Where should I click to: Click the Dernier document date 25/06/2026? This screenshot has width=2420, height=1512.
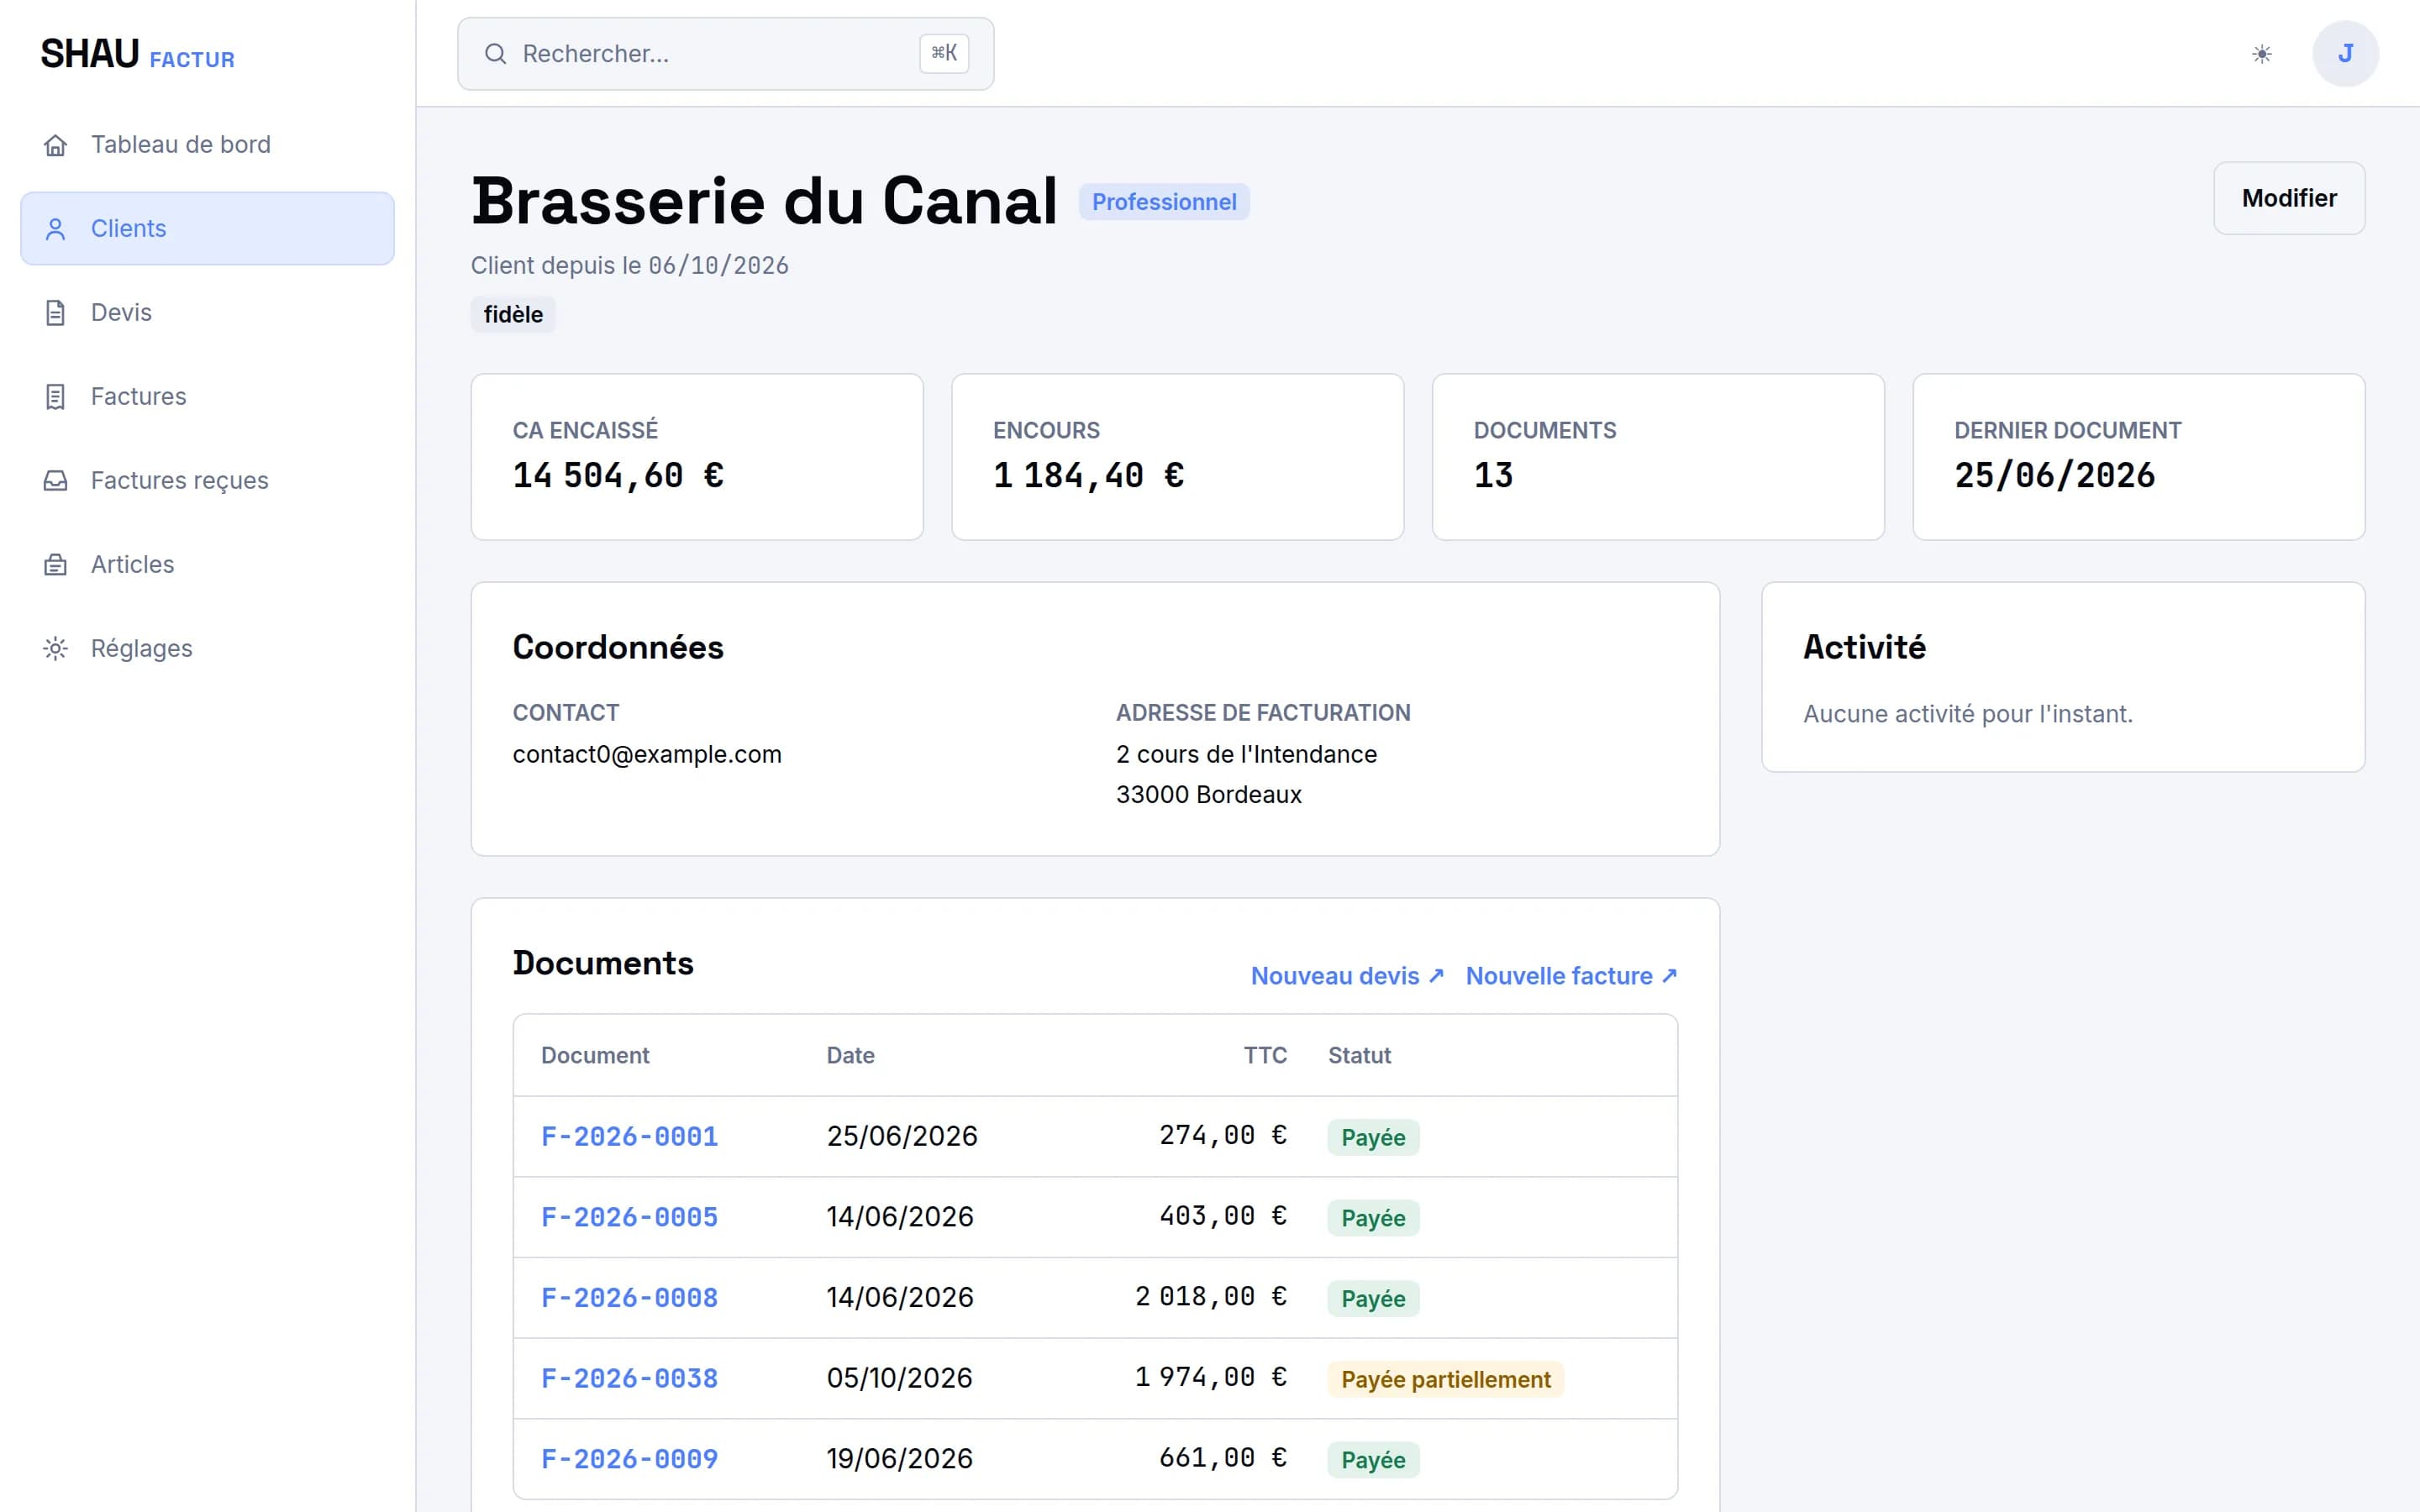(2054, 476)
